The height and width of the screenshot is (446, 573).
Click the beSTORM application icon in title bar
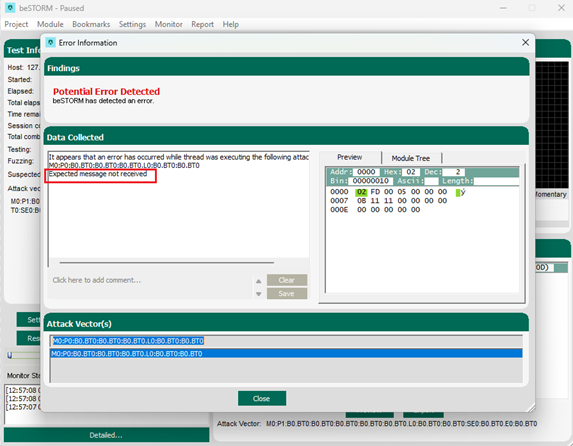tap(10, 8)
